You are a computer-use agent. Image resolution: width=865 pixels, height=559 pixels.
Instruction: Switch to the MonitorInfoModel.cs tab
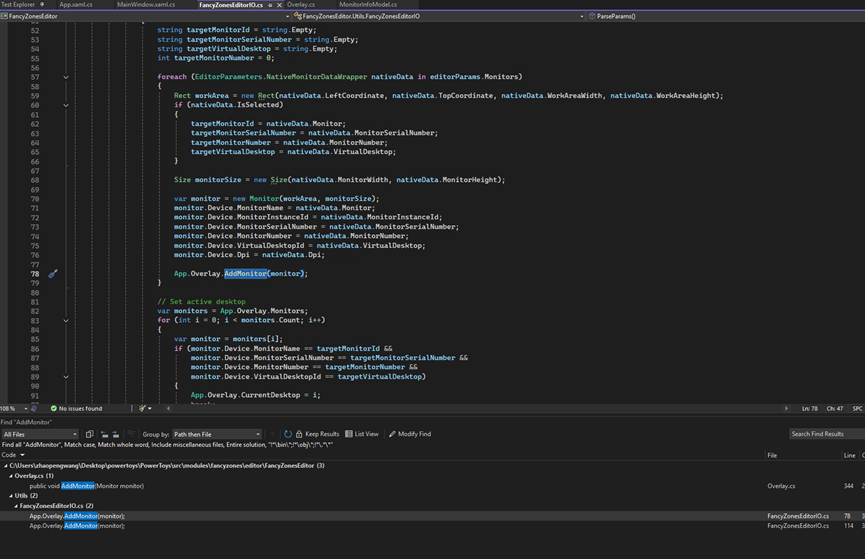tap(367, 5)
